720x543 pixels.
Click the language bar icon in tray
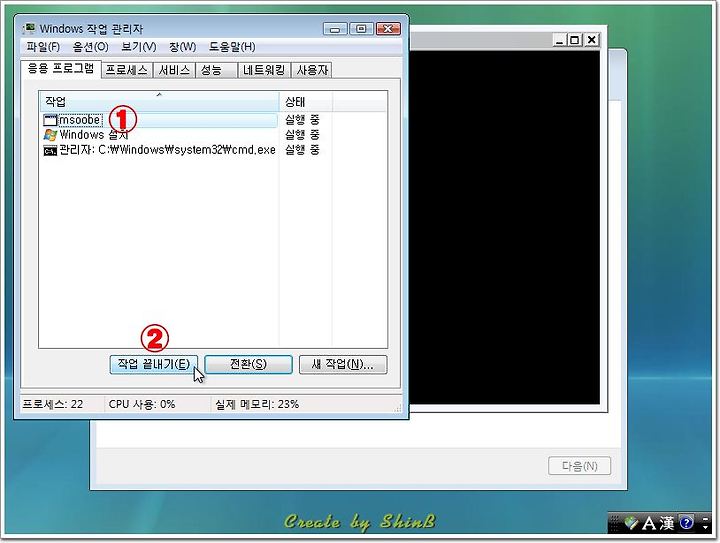click(x=631, y=523)
